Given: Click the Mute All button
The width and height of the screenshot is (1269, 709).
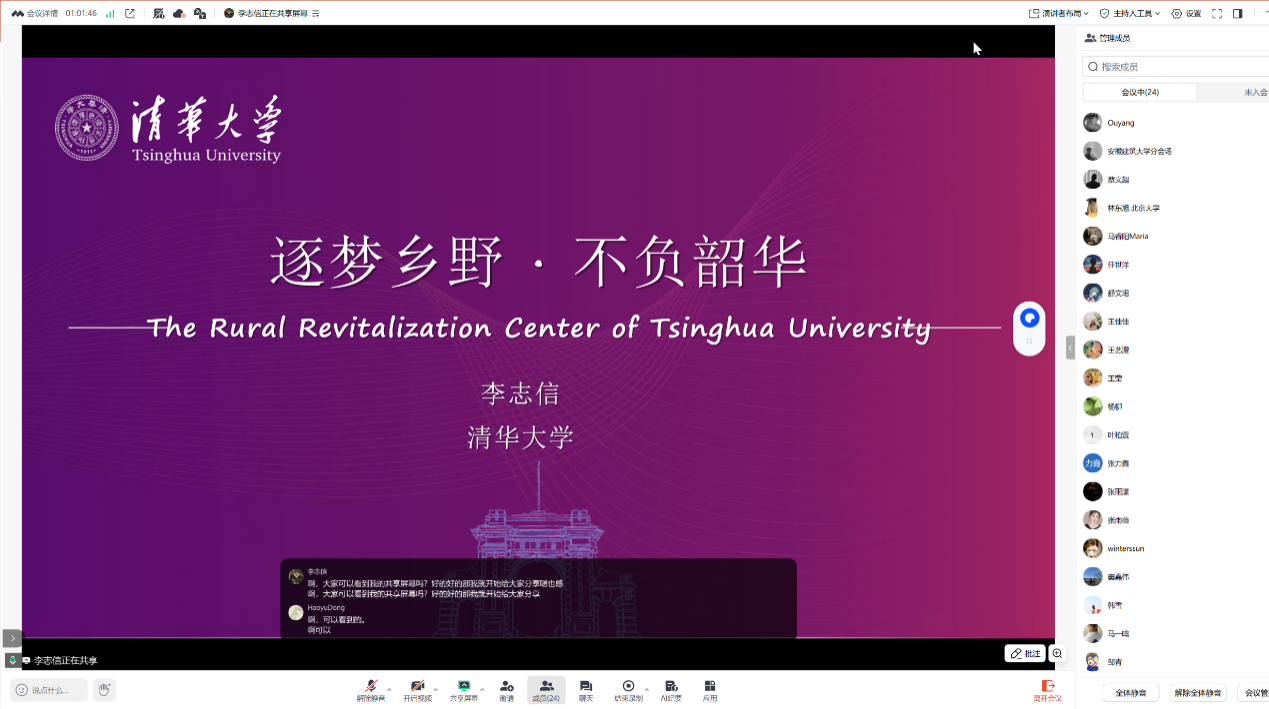Looking at the screenshot, I should pyautogui.click(x=1130, y=693).
